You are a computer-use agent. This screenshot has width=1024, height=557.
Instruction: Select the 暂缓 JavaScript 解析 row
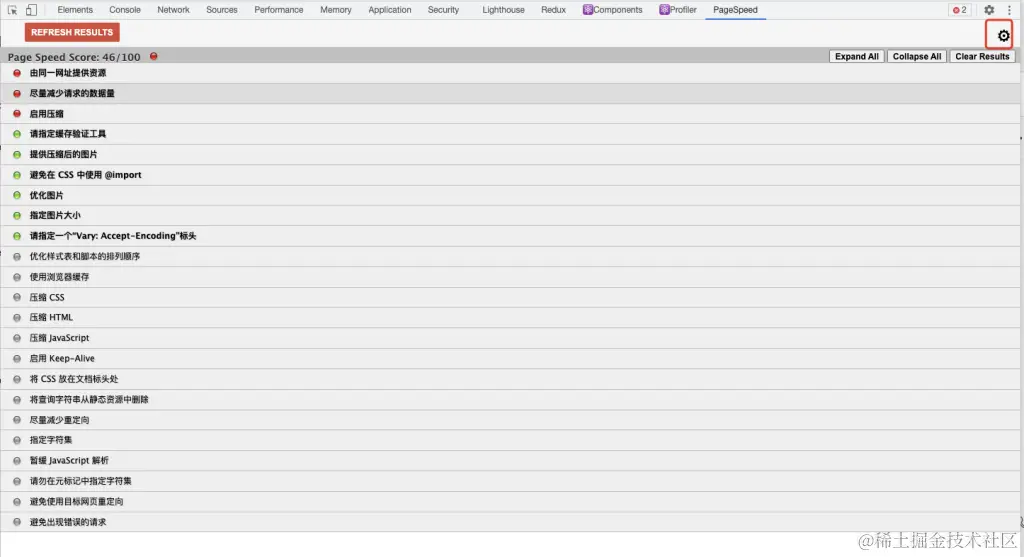pos(510,460)
